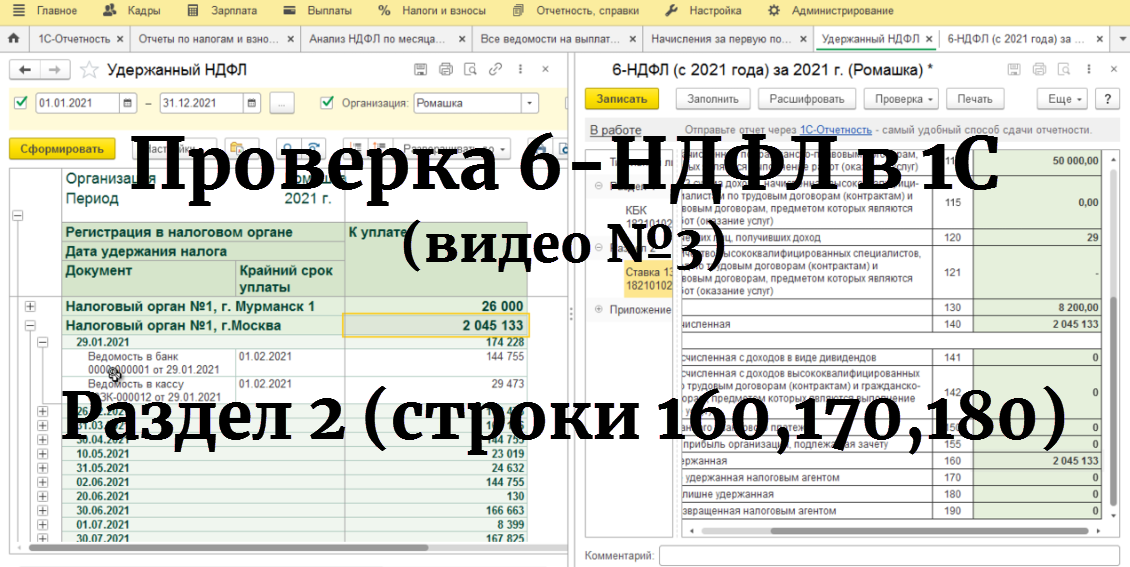
Task: Print icon in Удержанный НДФЛ header
Action: [x=445, y=70]
